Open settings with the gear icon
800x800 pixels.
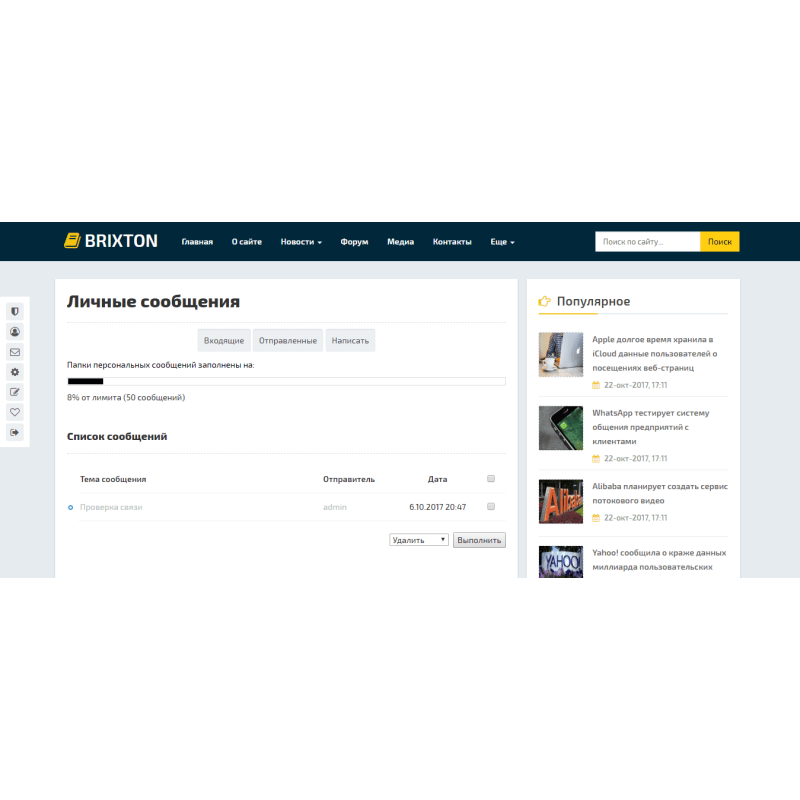(14, 371)
